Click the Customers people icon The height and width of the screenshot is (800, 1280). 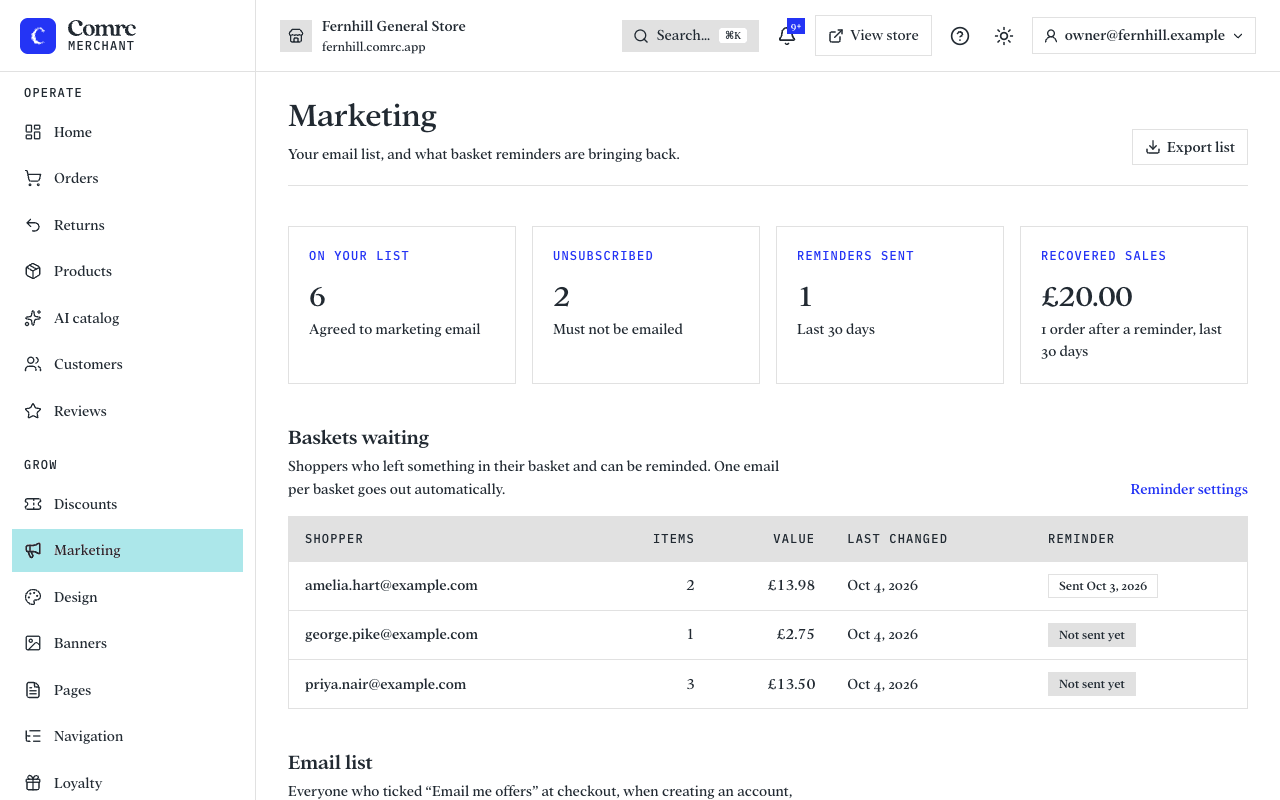[x=33, y=364]
